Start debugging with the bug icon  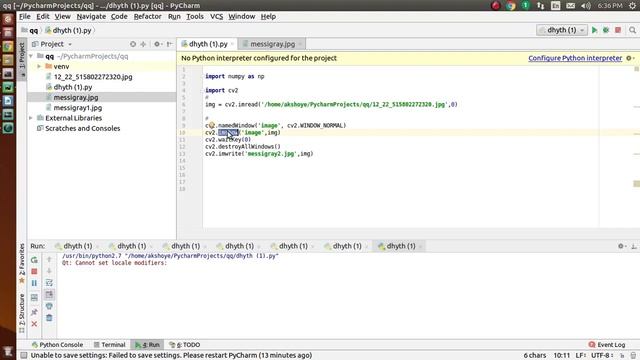tap(606, 30)
